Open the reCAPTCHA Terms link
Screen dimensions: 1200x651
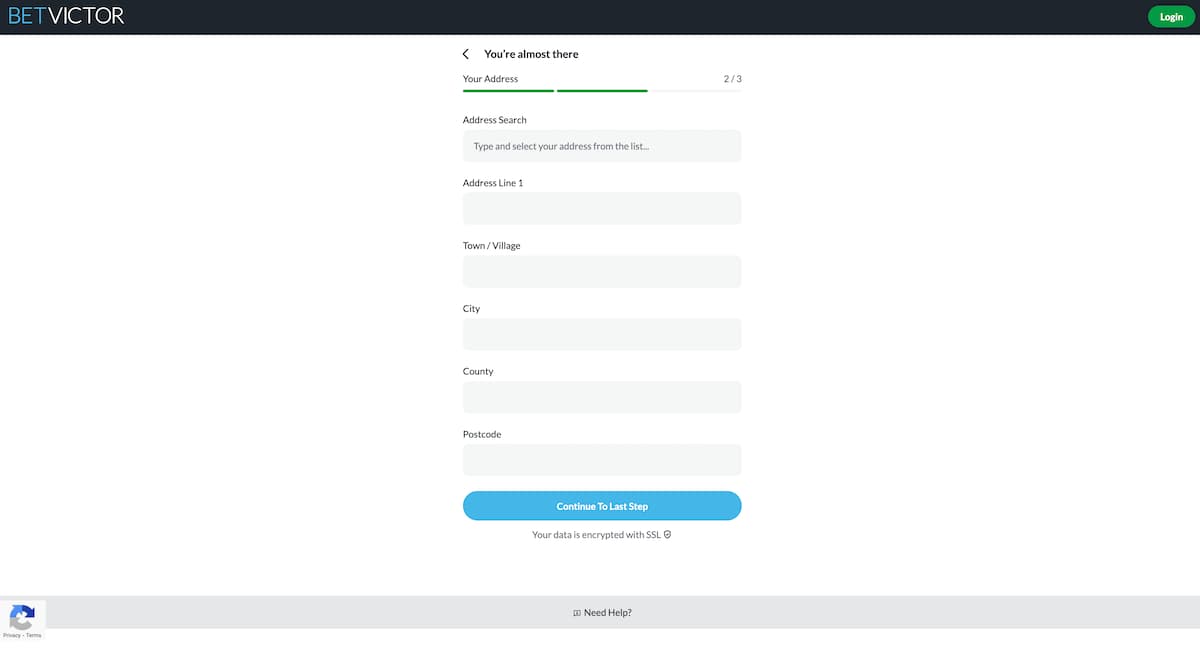pos(34,636)
